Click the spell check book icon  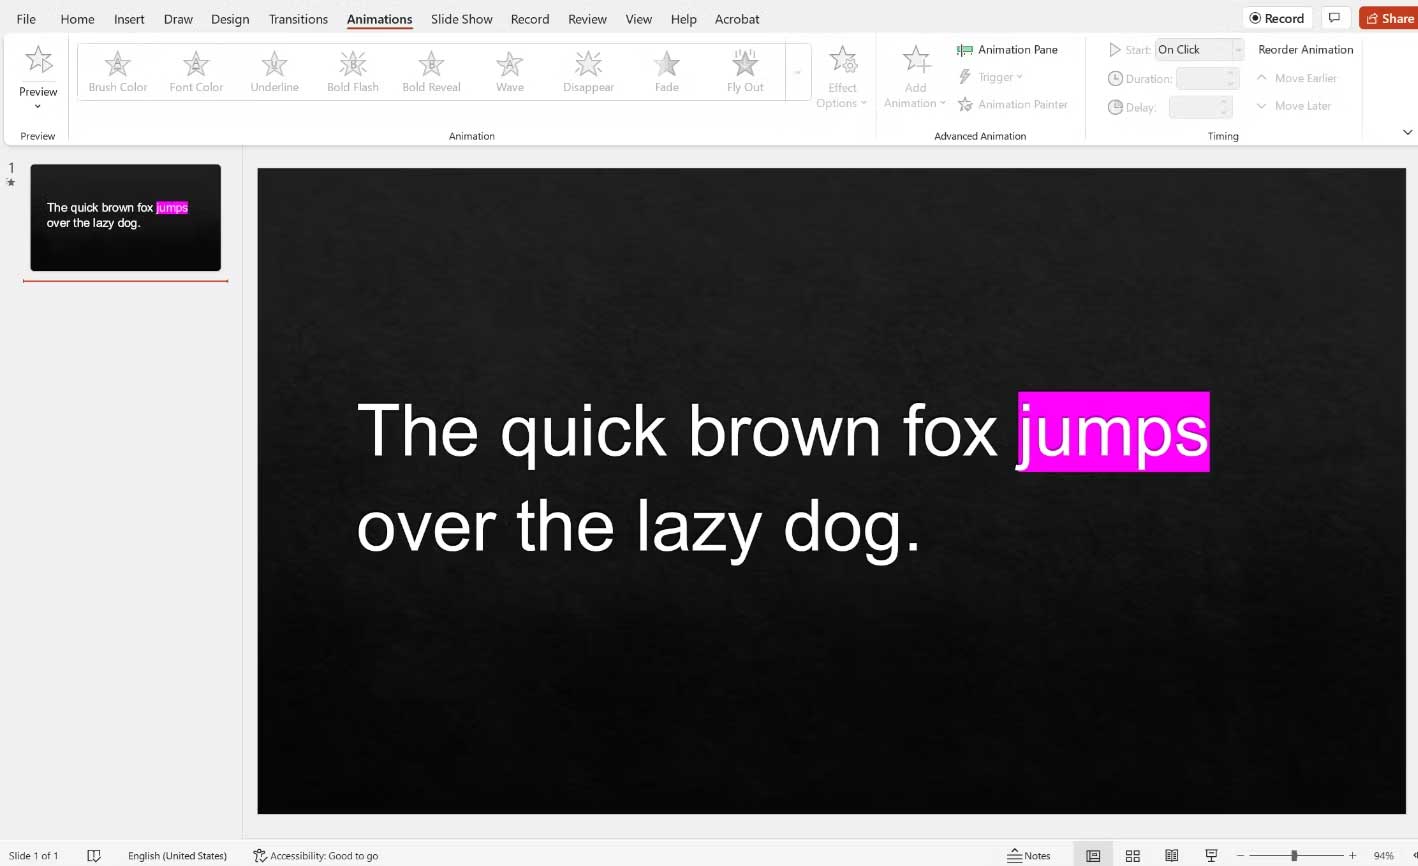point(94,856)
